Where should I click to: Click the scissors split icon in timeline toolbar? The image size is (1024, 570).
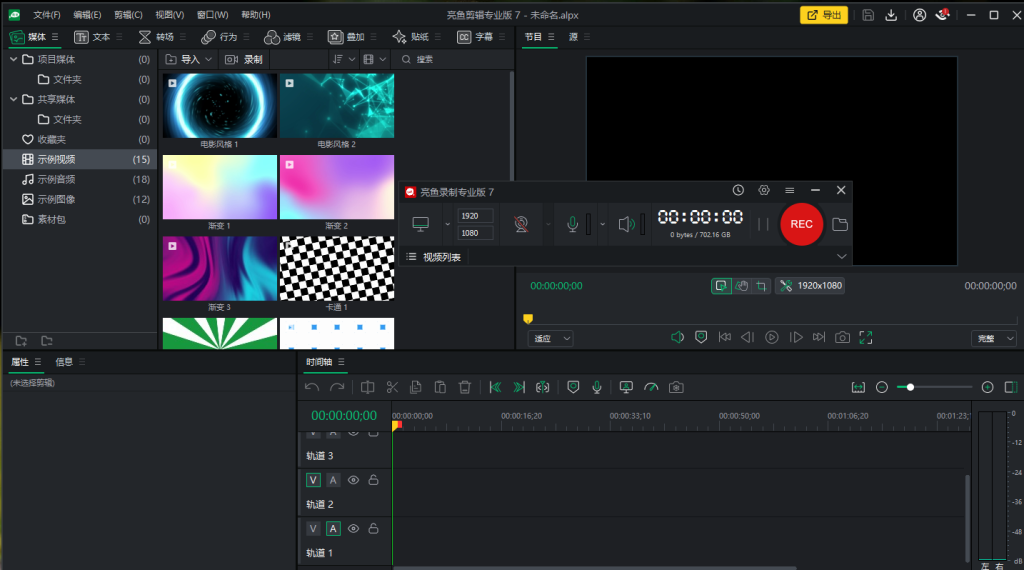[391, 387]
